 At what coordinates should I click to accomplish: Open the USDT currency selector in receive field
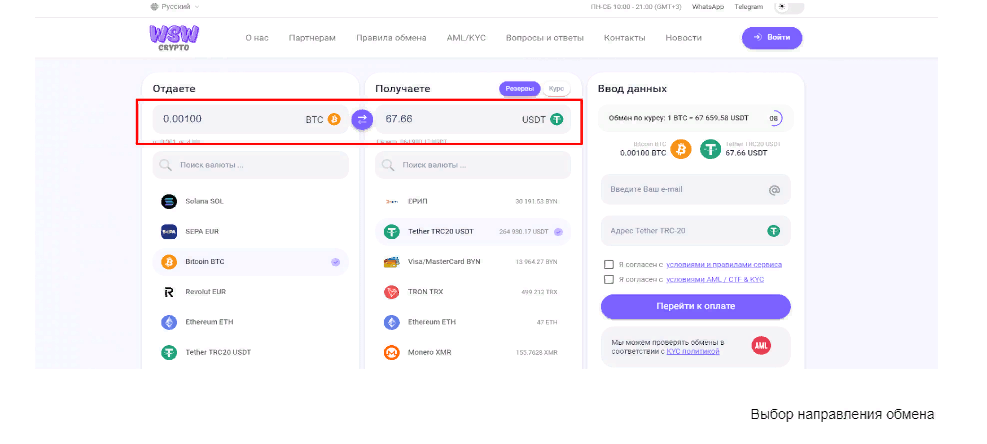pos(542,119)
